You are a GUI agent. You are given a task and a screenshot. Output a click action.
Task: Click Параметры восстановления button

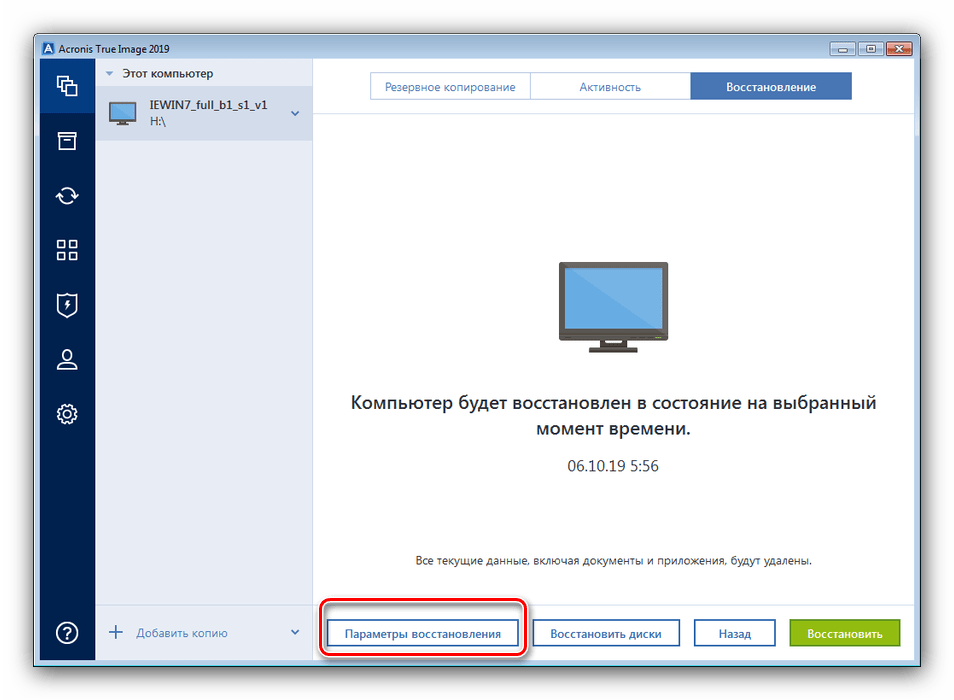point(423,633)
